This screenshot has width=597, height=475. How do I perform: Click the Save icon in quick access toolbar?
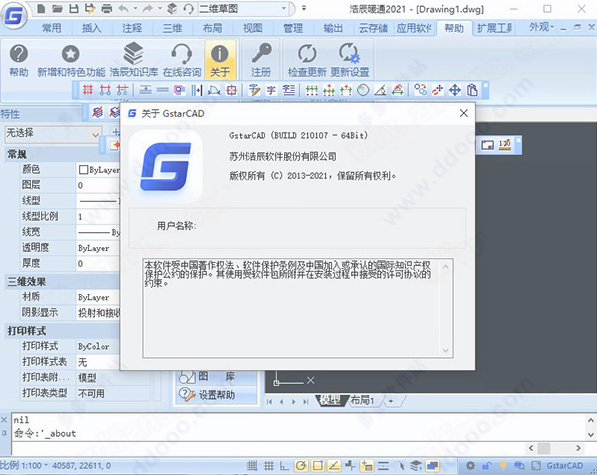point(74,8)
